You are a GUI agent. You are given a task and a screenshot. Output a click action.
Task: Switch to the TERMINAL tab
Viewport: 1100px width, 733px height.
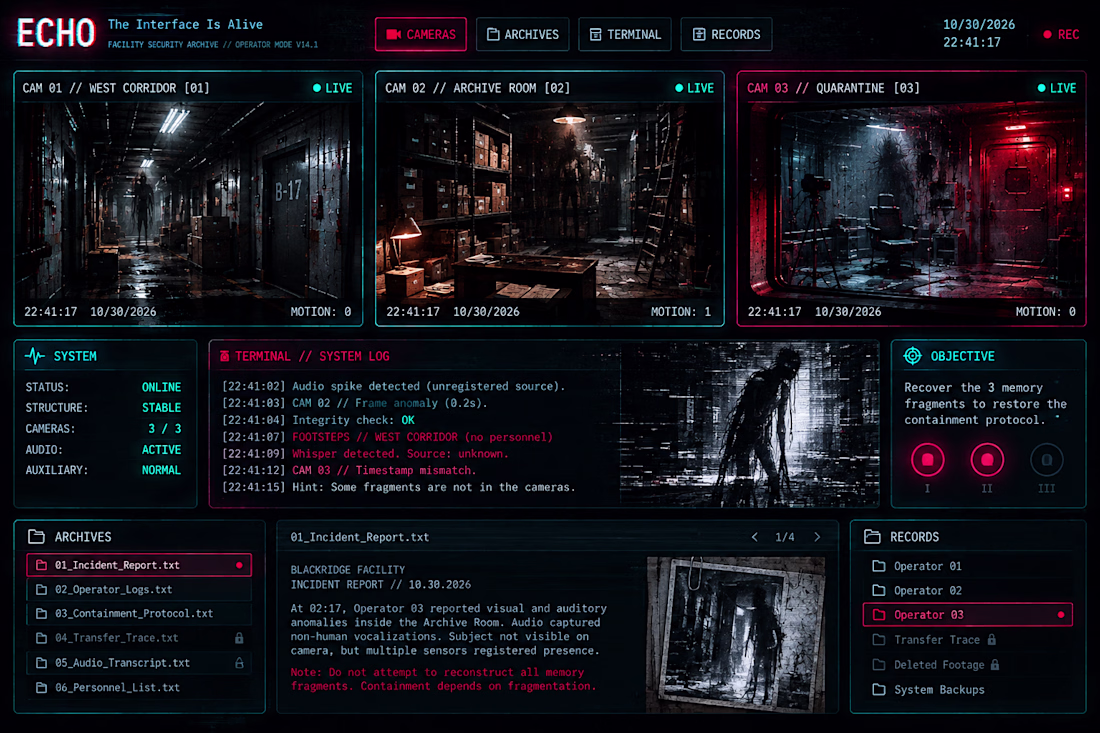(625, 34)
